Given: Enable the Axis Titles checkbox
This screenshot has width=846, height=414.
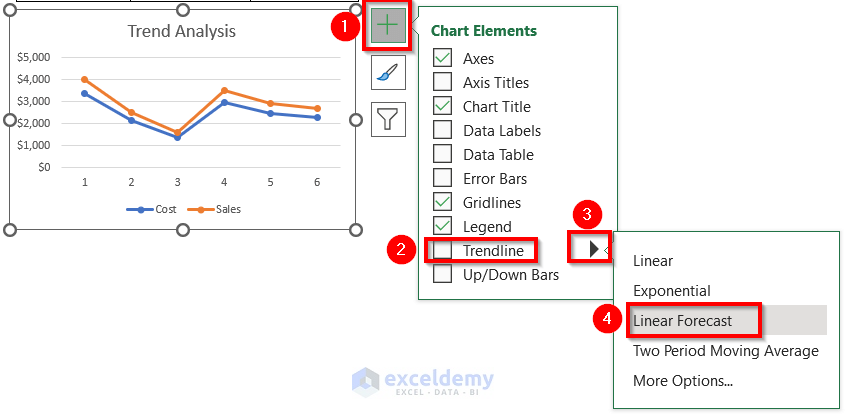Looking at the screenshot, I should (442, 83).
